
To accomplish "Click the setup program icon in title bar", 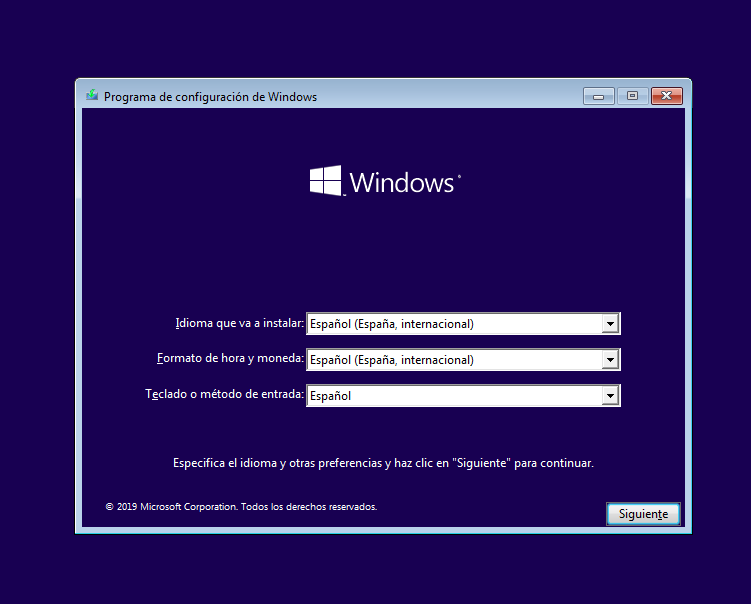I will (92, 96).
